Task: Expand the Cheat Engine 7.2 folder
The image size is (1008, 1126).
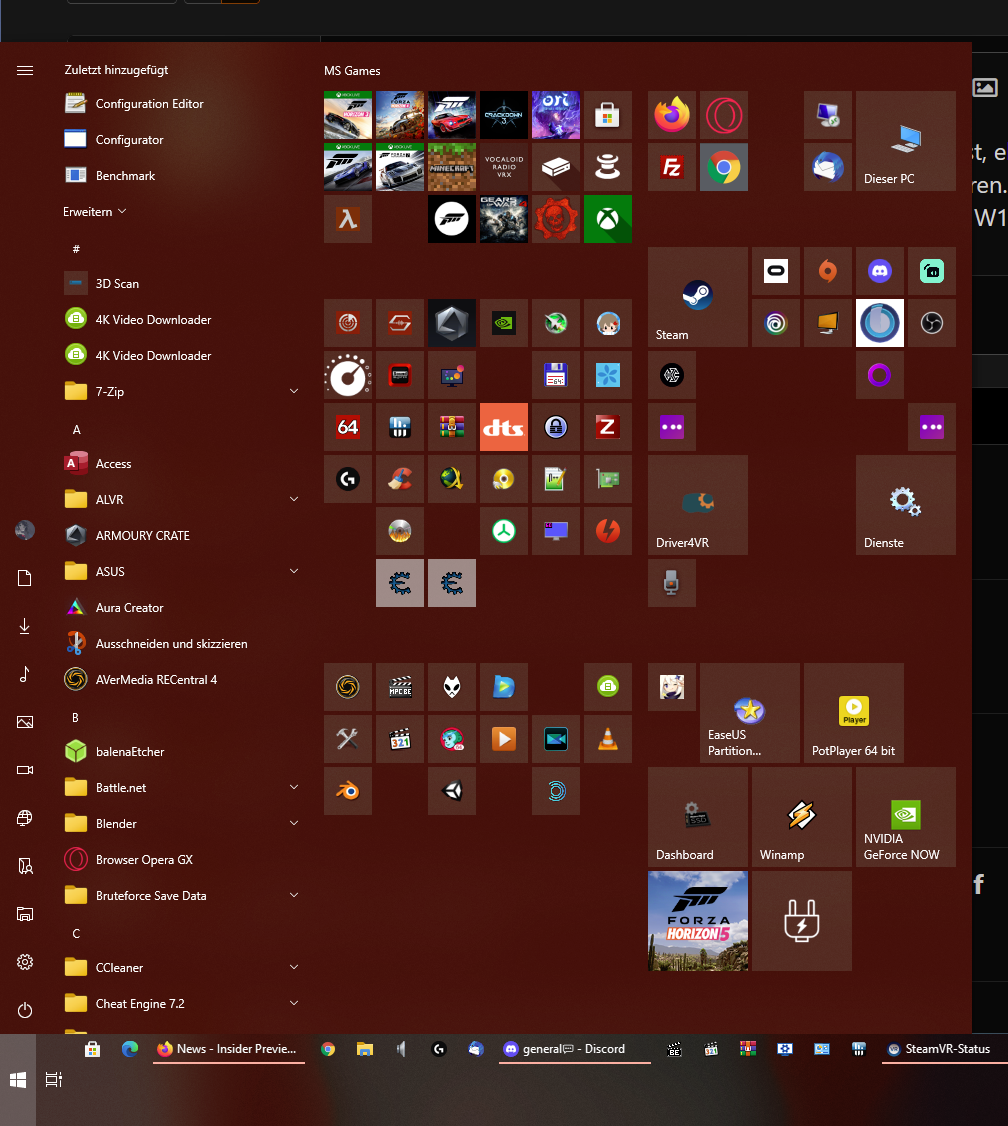Action: point(182,1004)
